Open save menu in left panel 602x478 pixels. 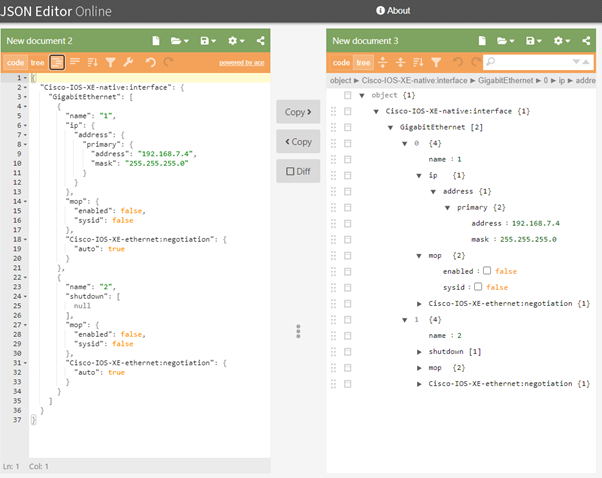click(x=208, y=41)
